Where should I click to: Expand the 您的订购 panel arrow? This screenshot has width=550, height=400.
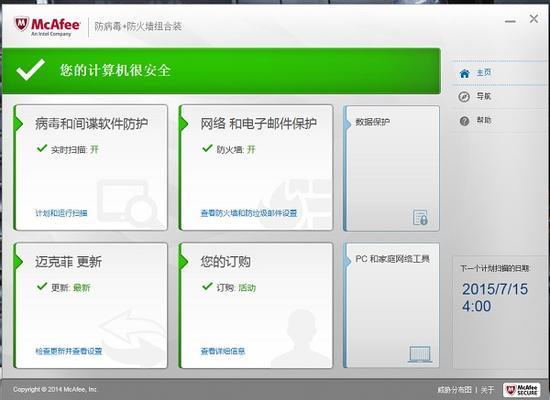(184, 262)
